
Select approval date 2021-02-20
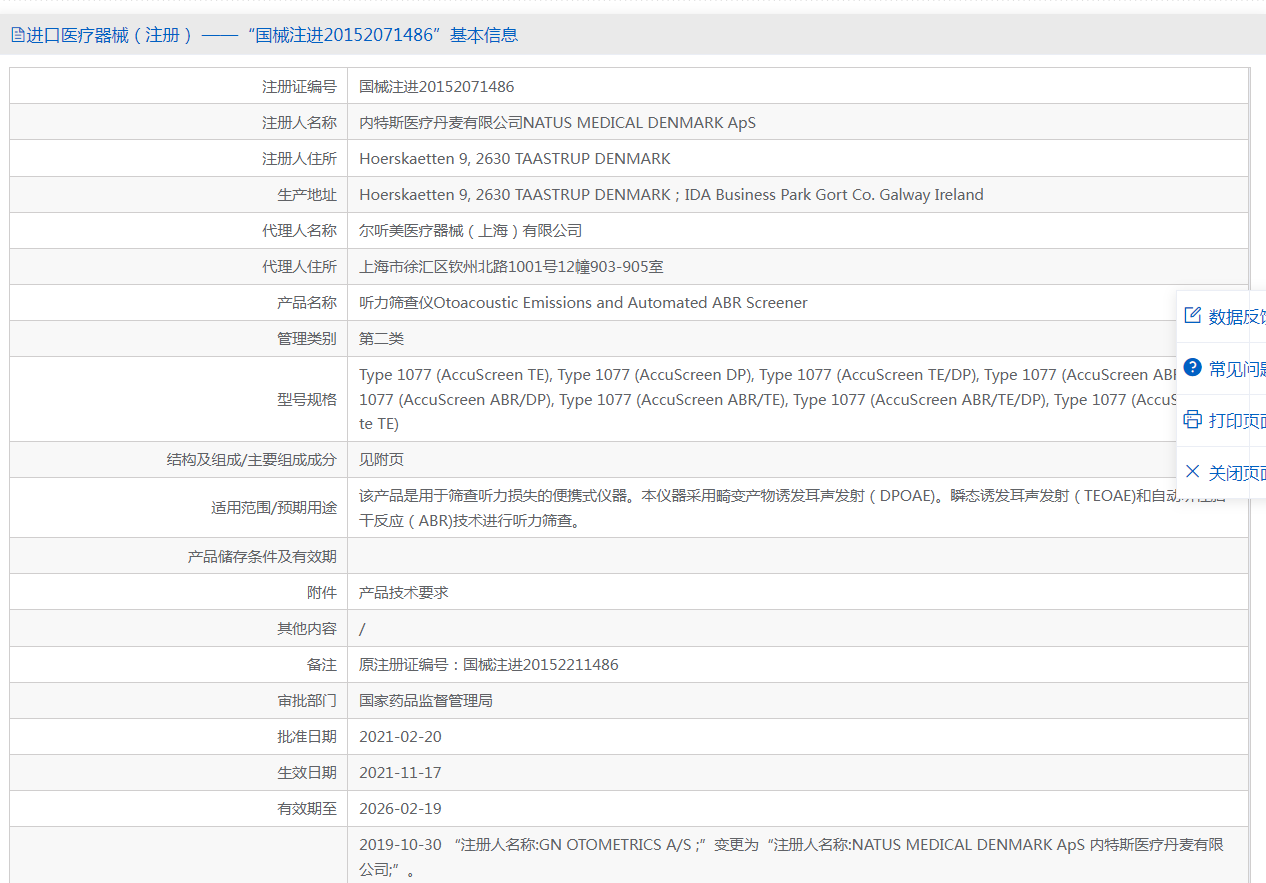(x=400, y=737)
